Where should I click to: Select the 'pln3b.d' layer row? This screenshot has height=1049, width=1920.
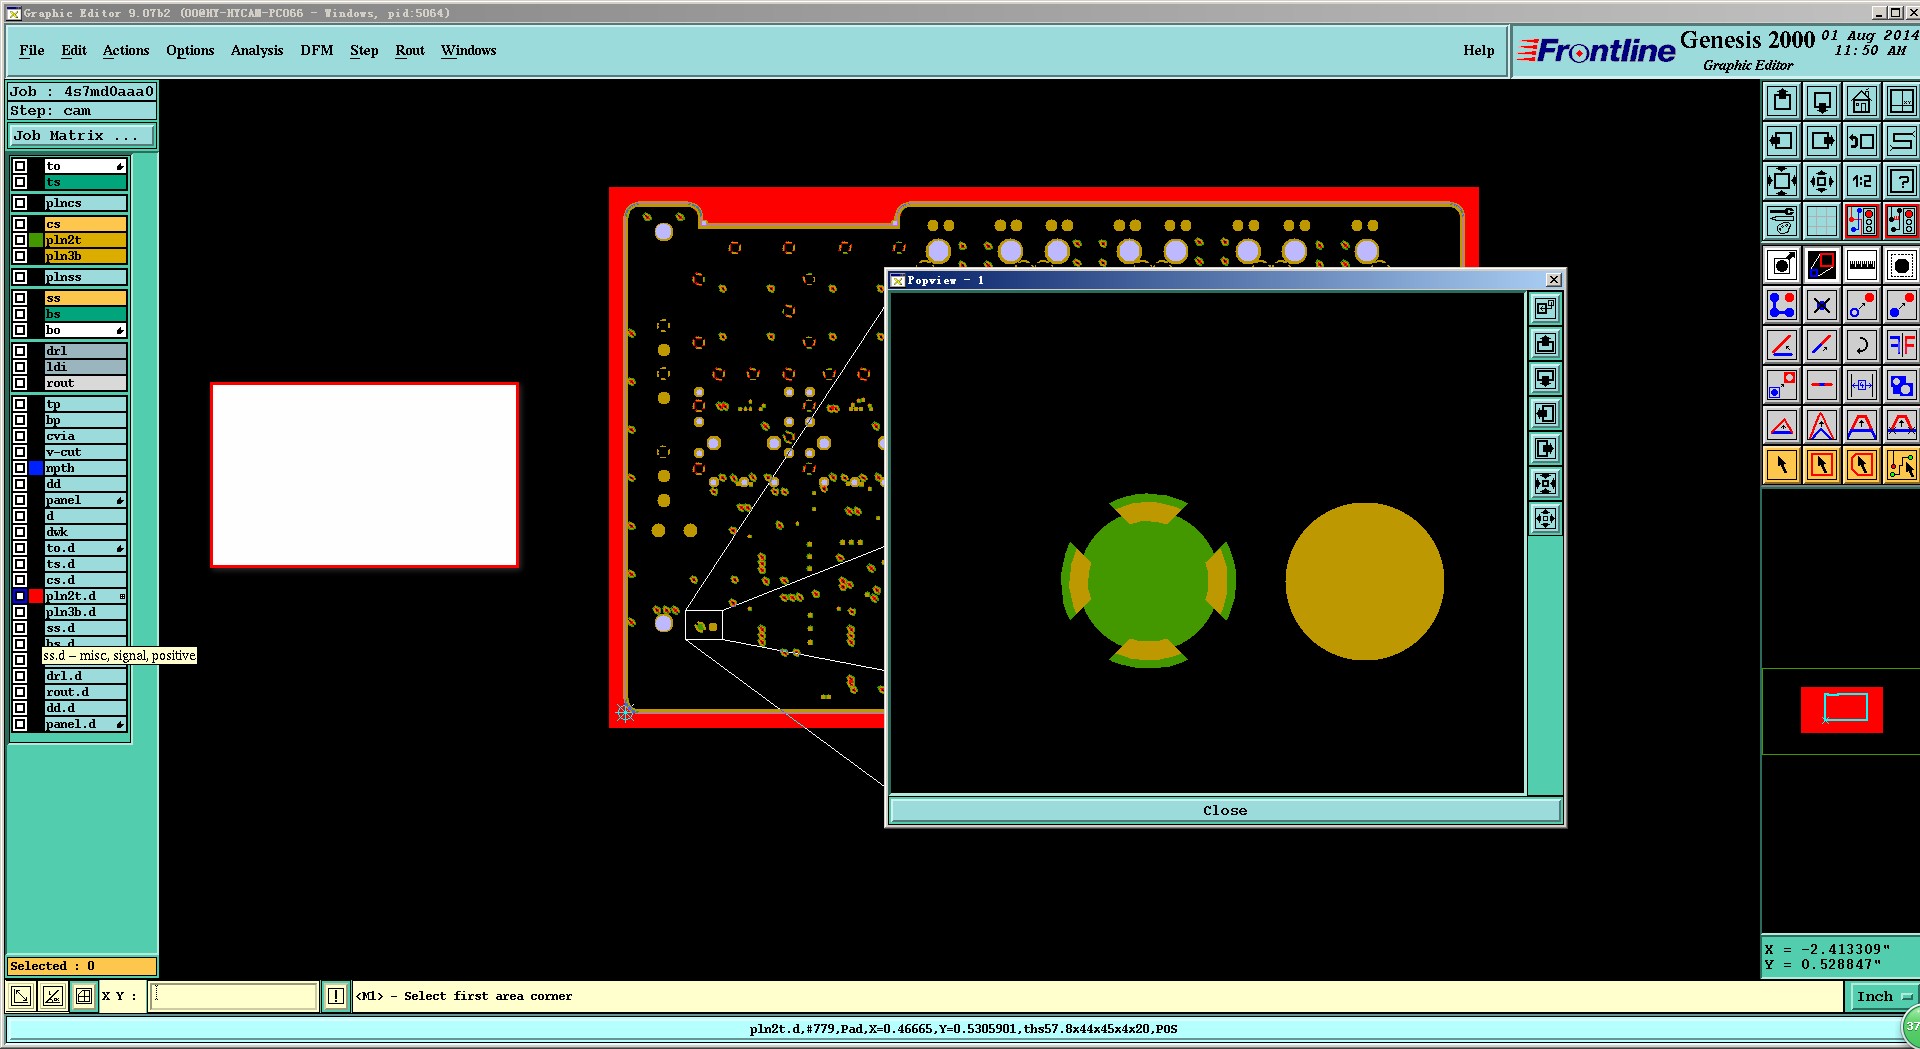coord(86,612)
